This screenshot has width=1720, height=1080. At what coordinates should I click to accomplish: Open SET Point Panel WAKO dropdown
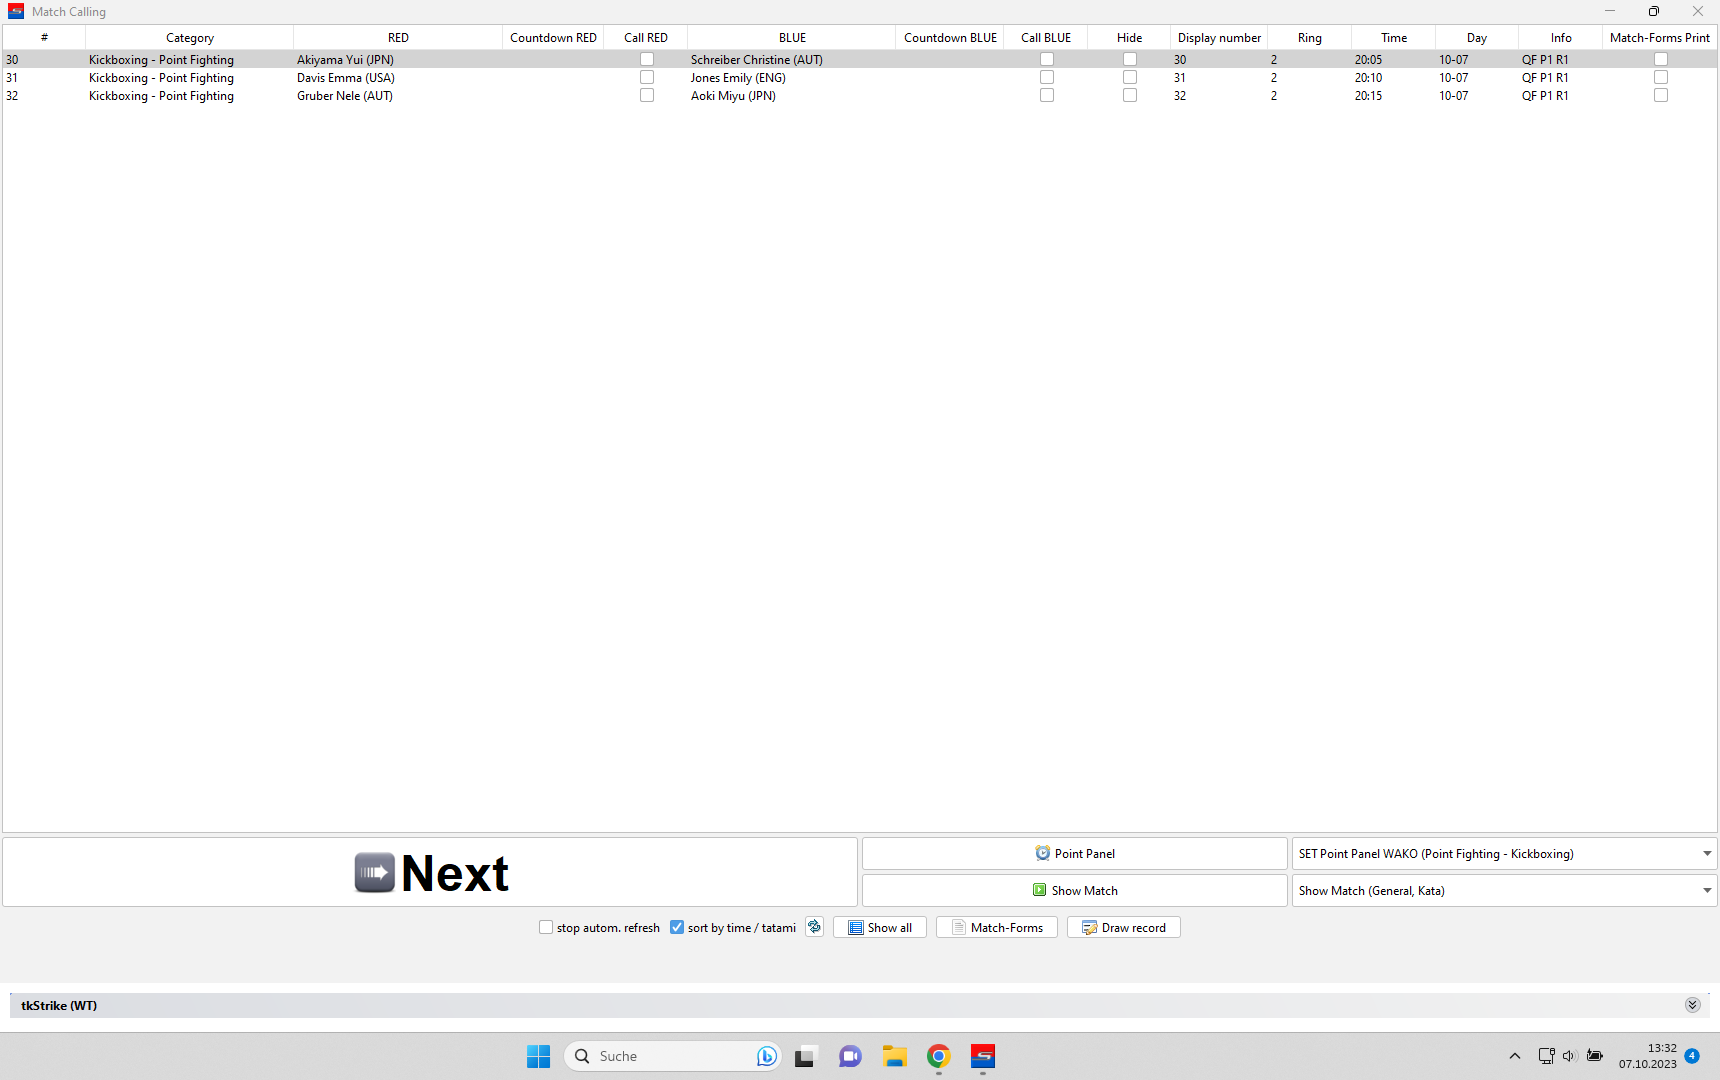click(1505, 854)
